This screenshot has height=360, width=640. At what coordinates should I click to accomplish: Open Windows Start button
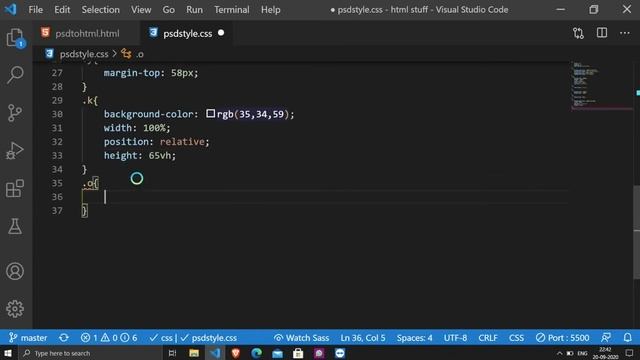coord(8,353)
